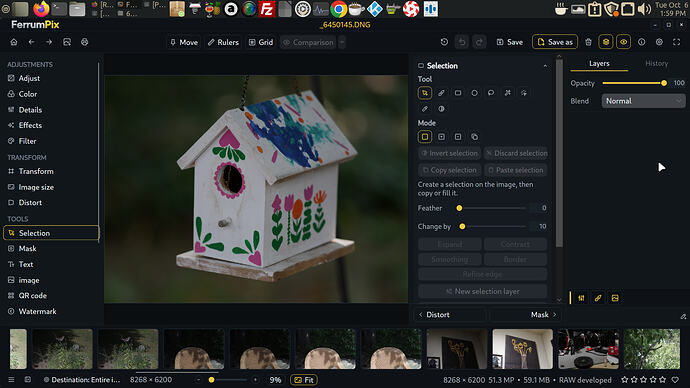The width and height of the screenshot is (690, 388).
Task: Reset edits with the revert history icon
Action: point(444,42)
